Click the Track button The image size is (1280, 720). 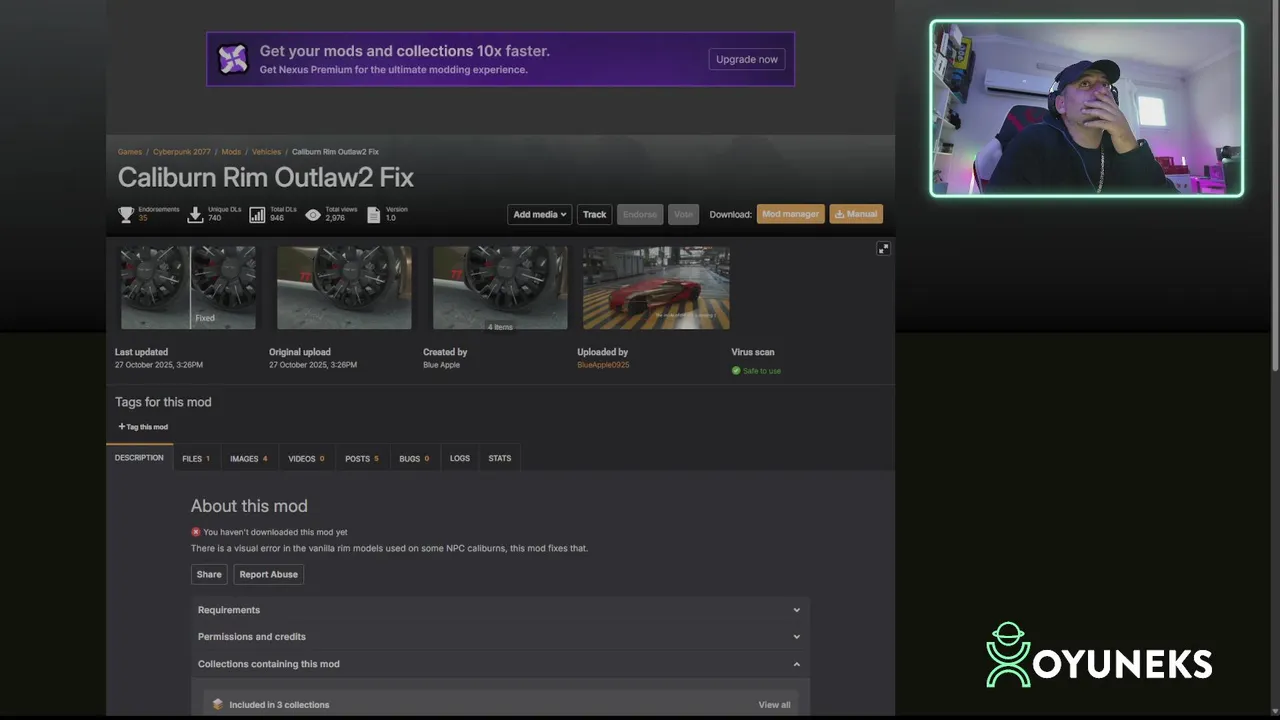coord(594,214)
